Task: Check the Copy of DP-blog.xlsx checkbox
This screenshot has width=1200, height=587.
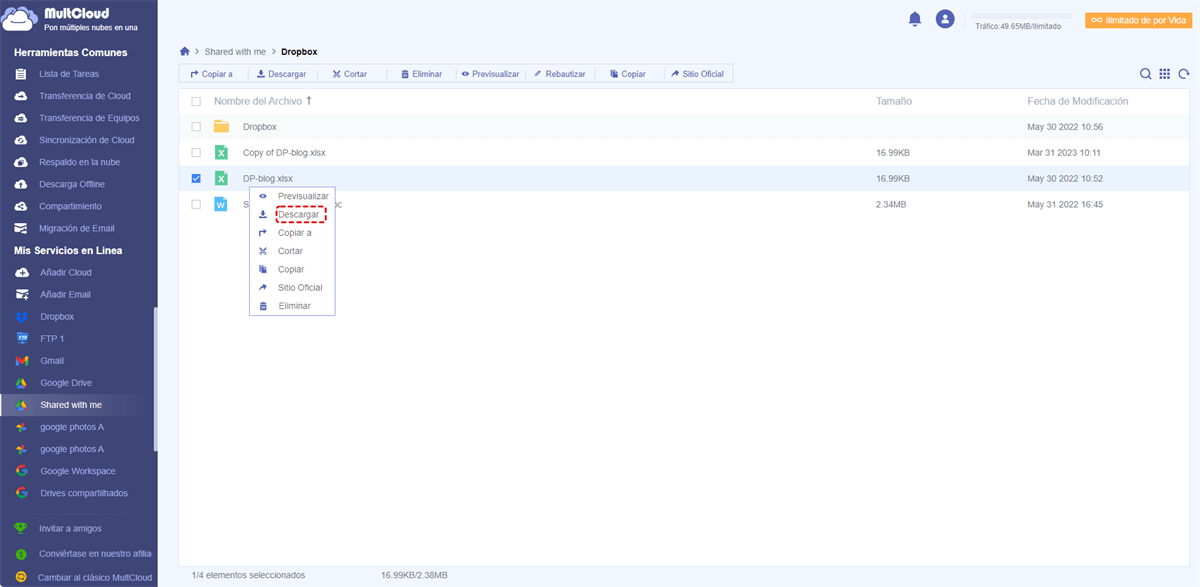Action: pos(196,153)
